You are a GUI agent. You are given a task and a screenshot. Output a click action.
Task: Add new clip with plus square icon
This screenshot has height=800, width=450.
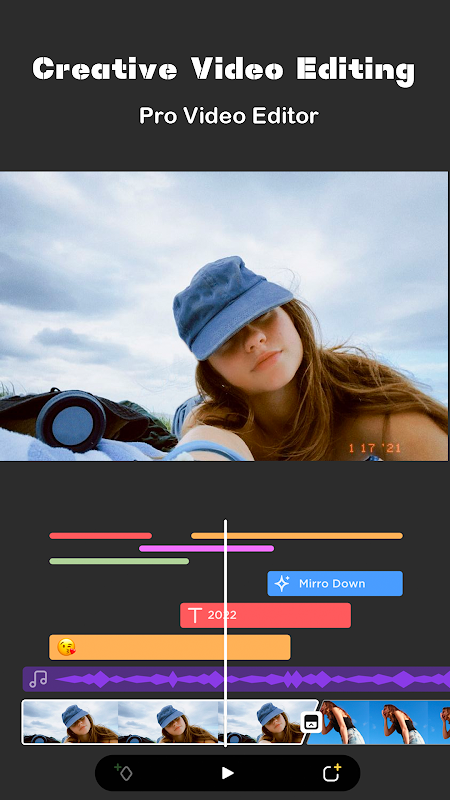coord(333,772)
